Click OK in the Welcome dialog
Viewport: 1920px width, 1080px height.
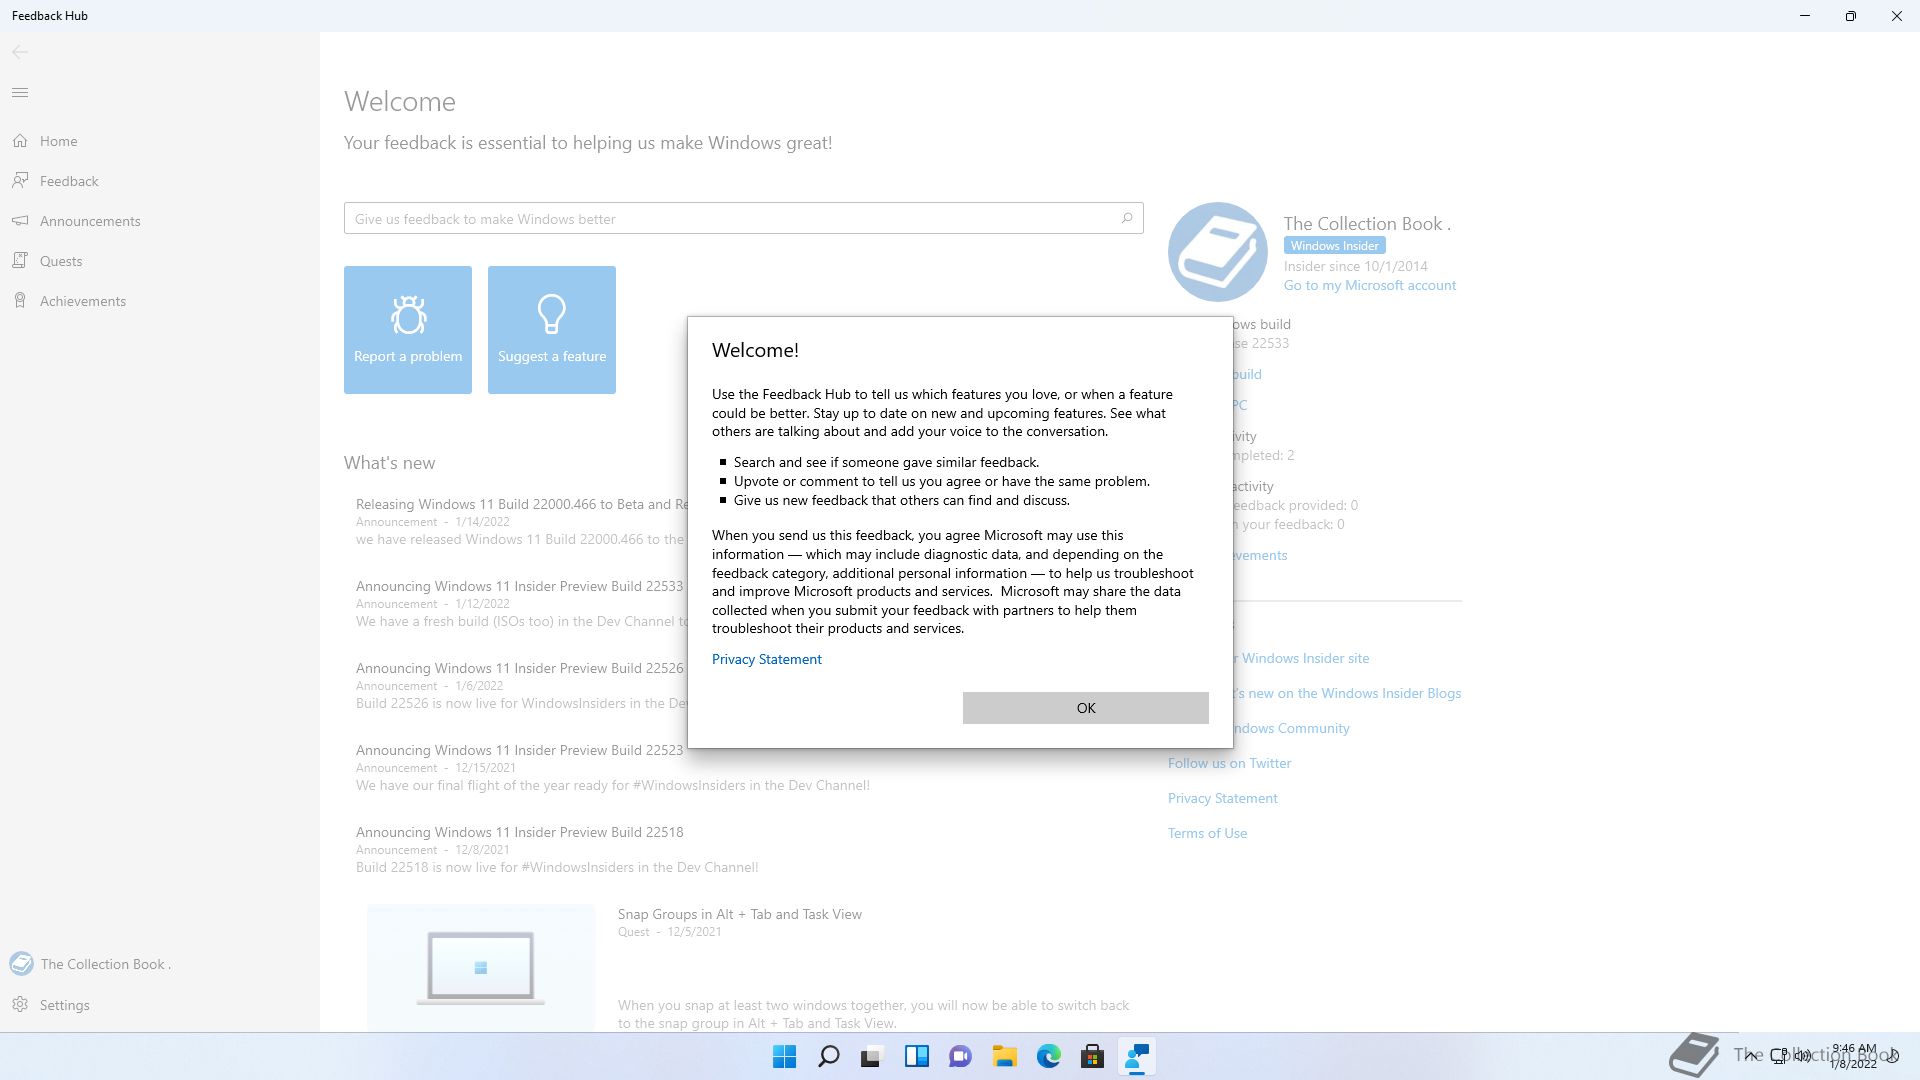point(1085,708)
